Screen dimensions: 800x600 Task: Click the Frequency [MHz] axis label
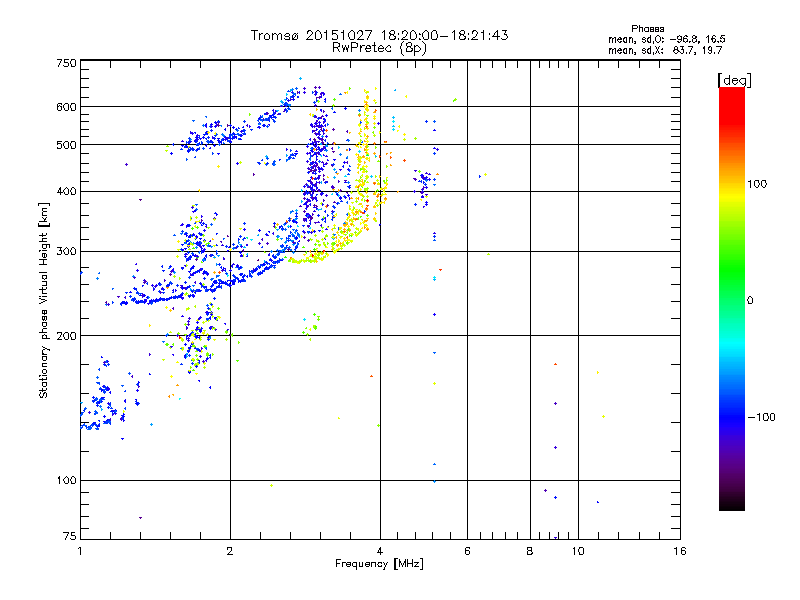pyautogui.click(x=379, y=564)
